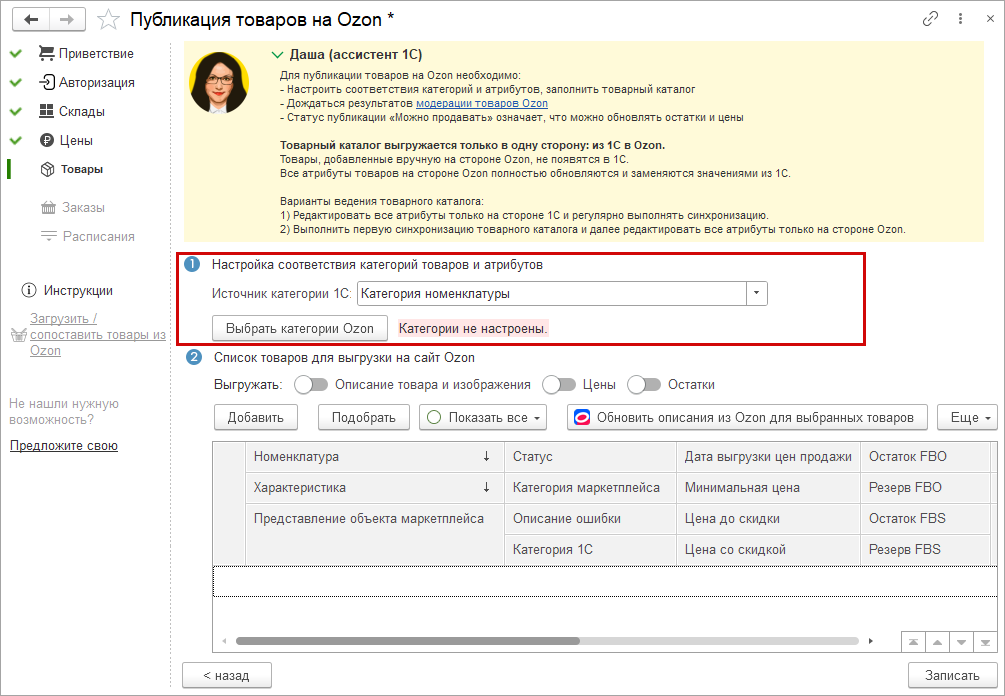Turn on the Остатки export switch
The image size is (1005, 696).
tap(644, 385)
